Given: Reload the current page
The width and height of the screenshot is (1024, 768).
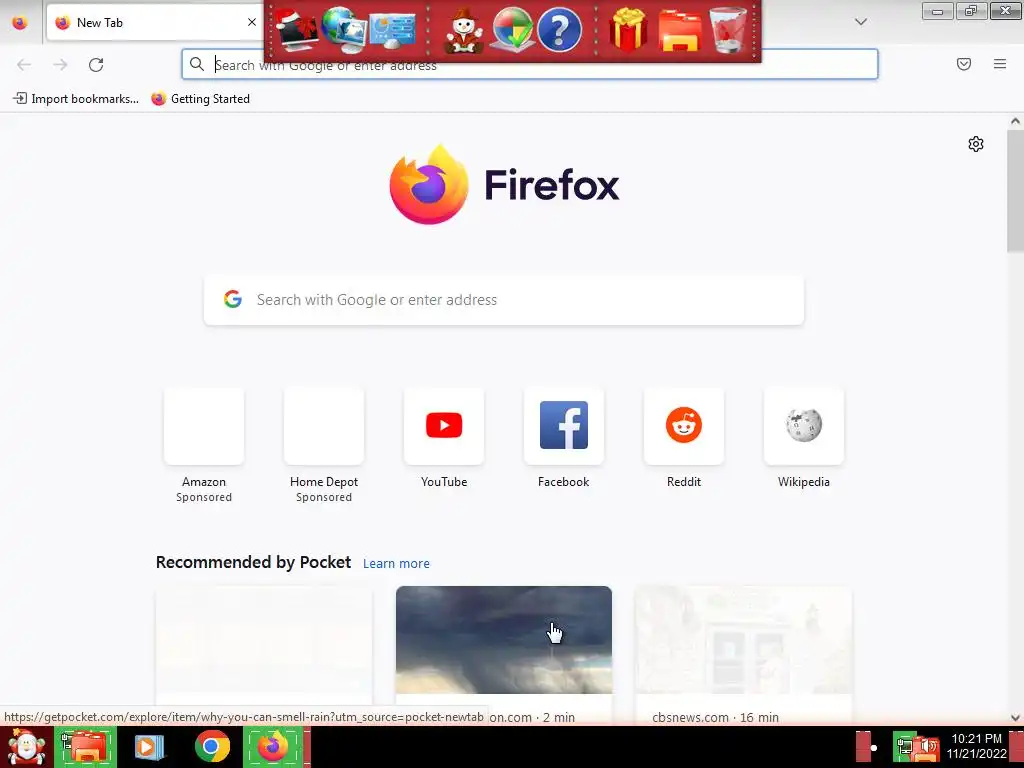Looking at the screenshot, I should pyautogui.click(x=96, y=64).
